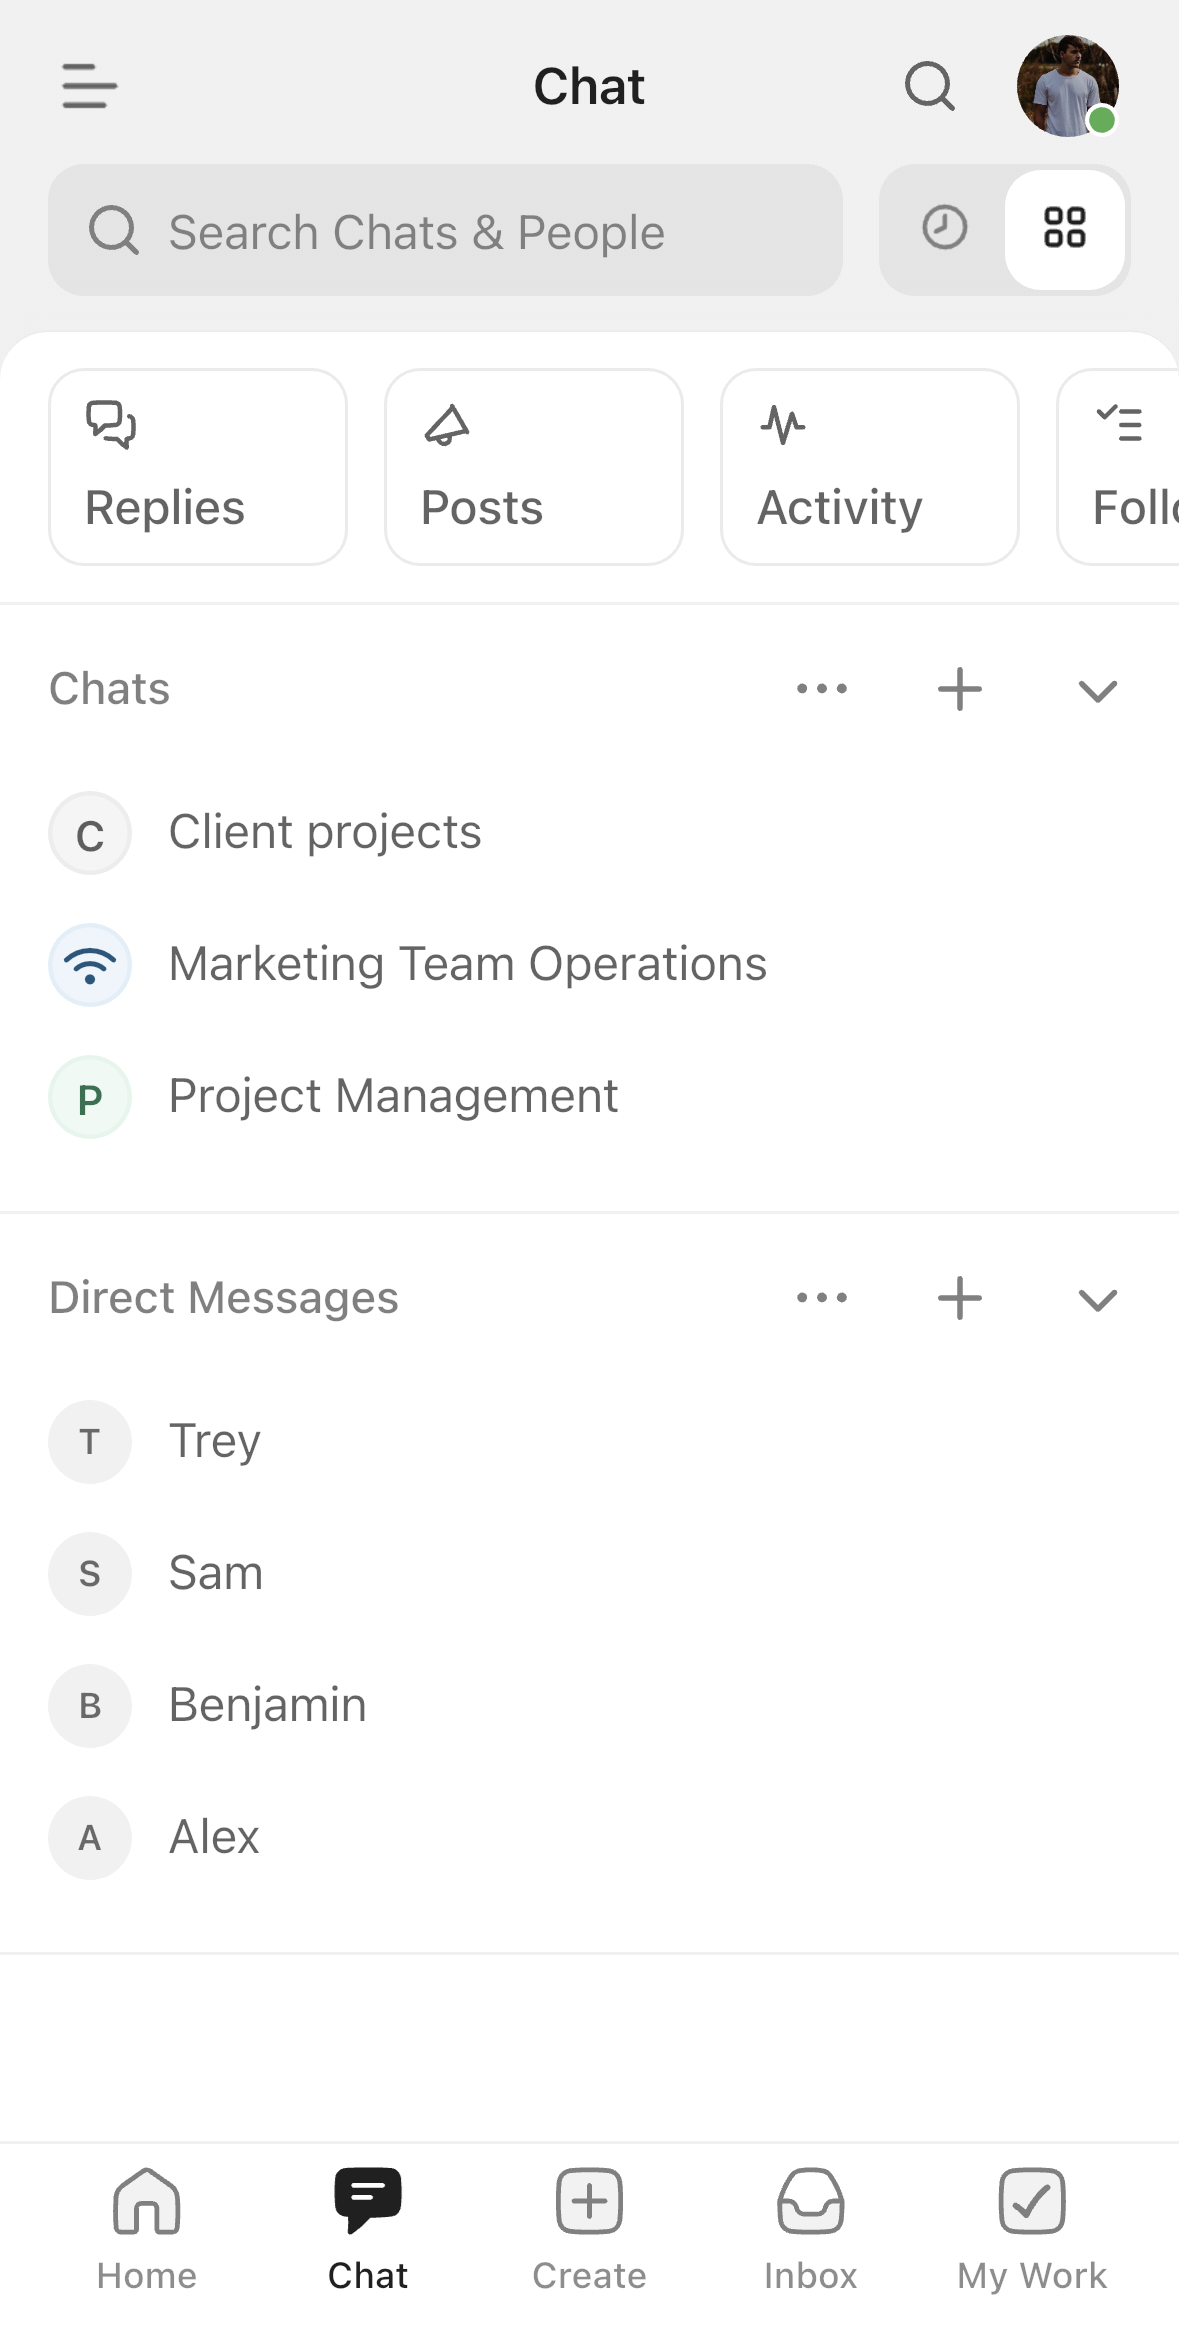This screenshot has height=2347, width=1179.
Task: Collapse the Chats section
Action: [1098, 690]
